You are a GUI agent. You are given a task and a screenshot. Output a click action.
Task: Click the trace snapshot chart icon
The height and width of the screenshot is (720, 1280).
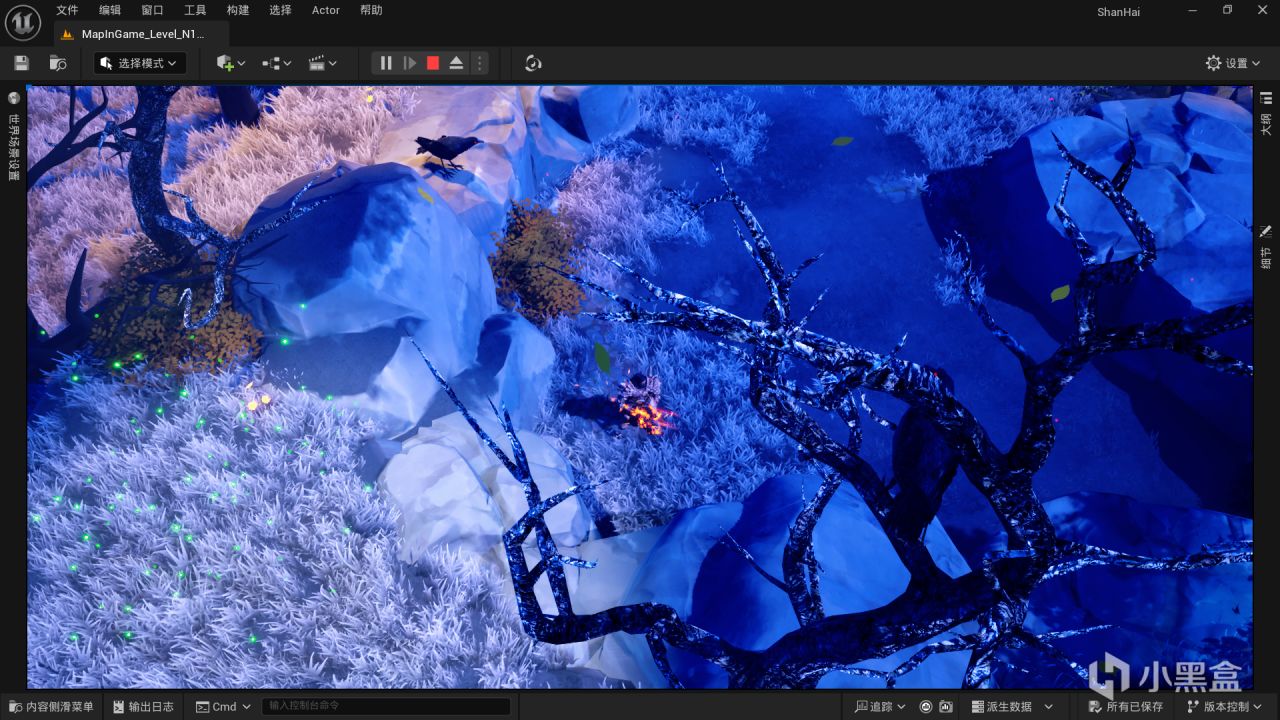(x=946, y=706)
